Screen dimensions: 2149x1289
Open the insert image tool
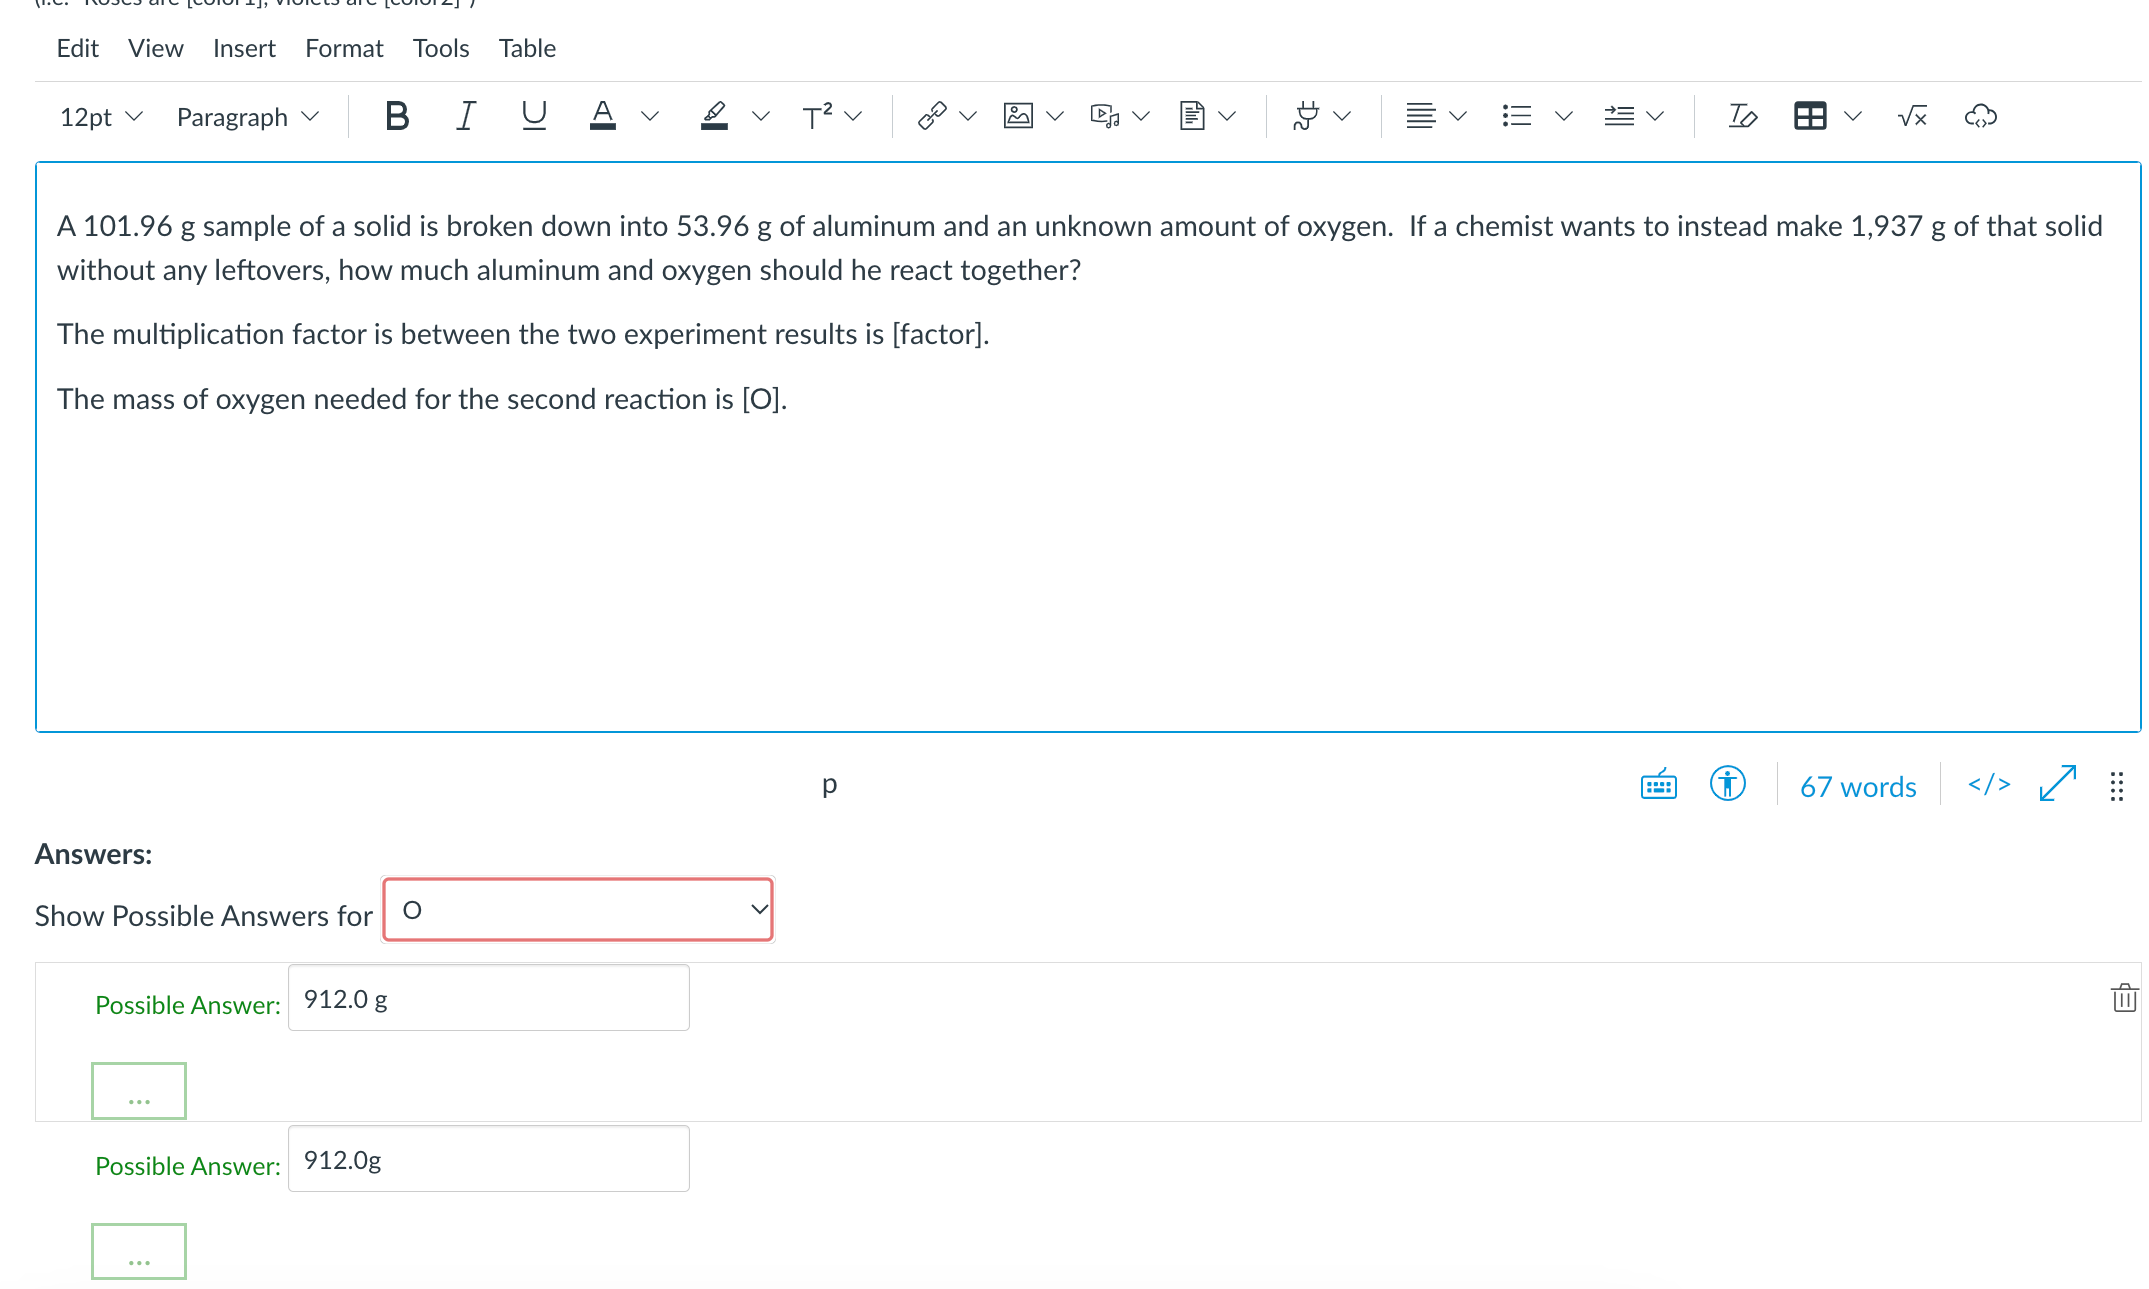click(1017, 115)
